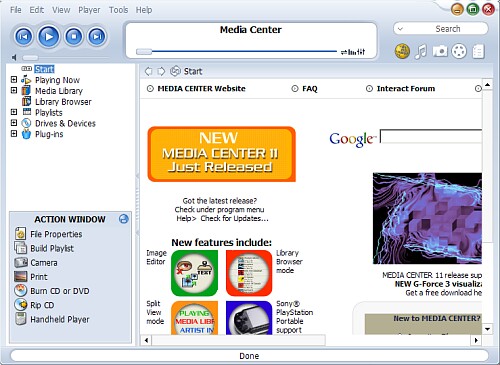Open the Tools menu
500x365 pixels.
[x=118, y=10]
